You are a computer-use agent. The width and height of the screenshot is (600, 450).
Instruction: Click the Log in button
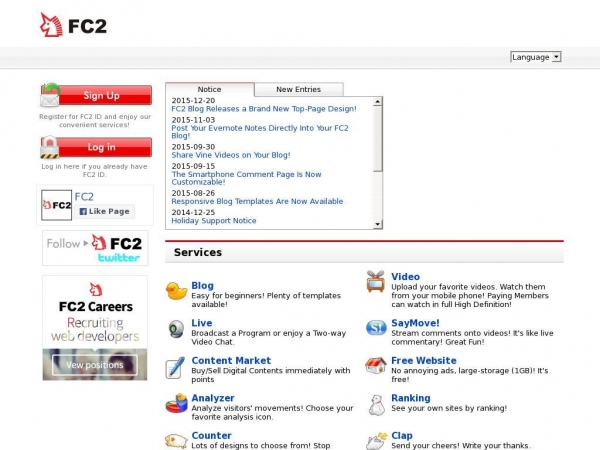click(96, 147)
